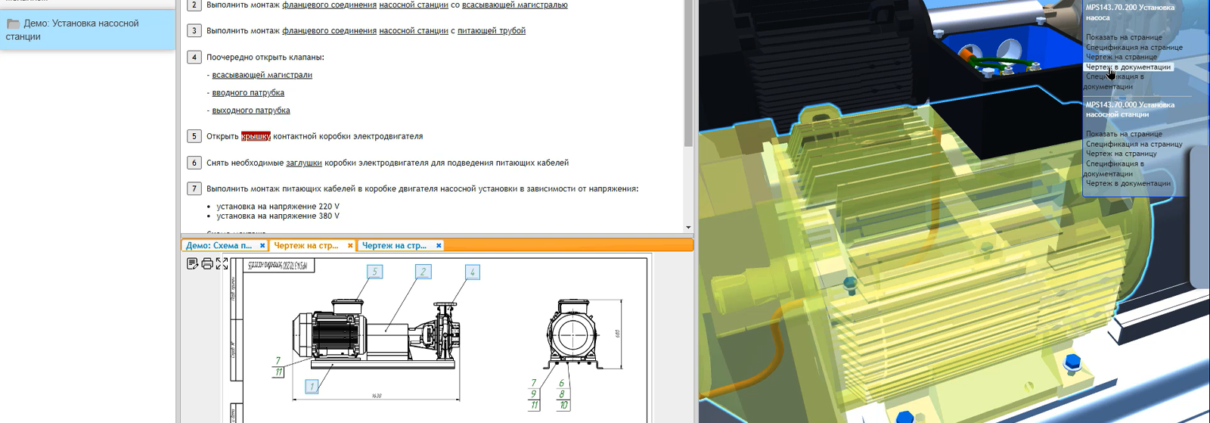Click the print icon above the drawing
The height and width of the screenshot is (423, 1210).
[x=207, y=264]
